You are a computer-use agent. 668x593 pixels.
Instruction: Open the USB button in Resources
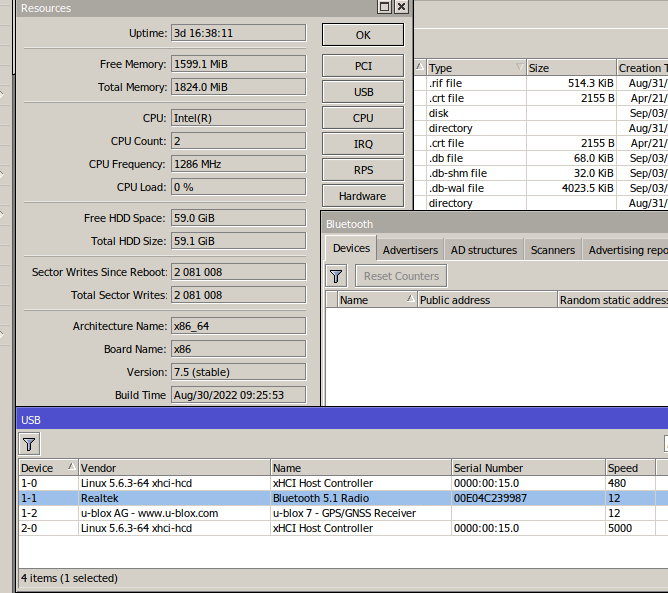(x=363, y=92)
